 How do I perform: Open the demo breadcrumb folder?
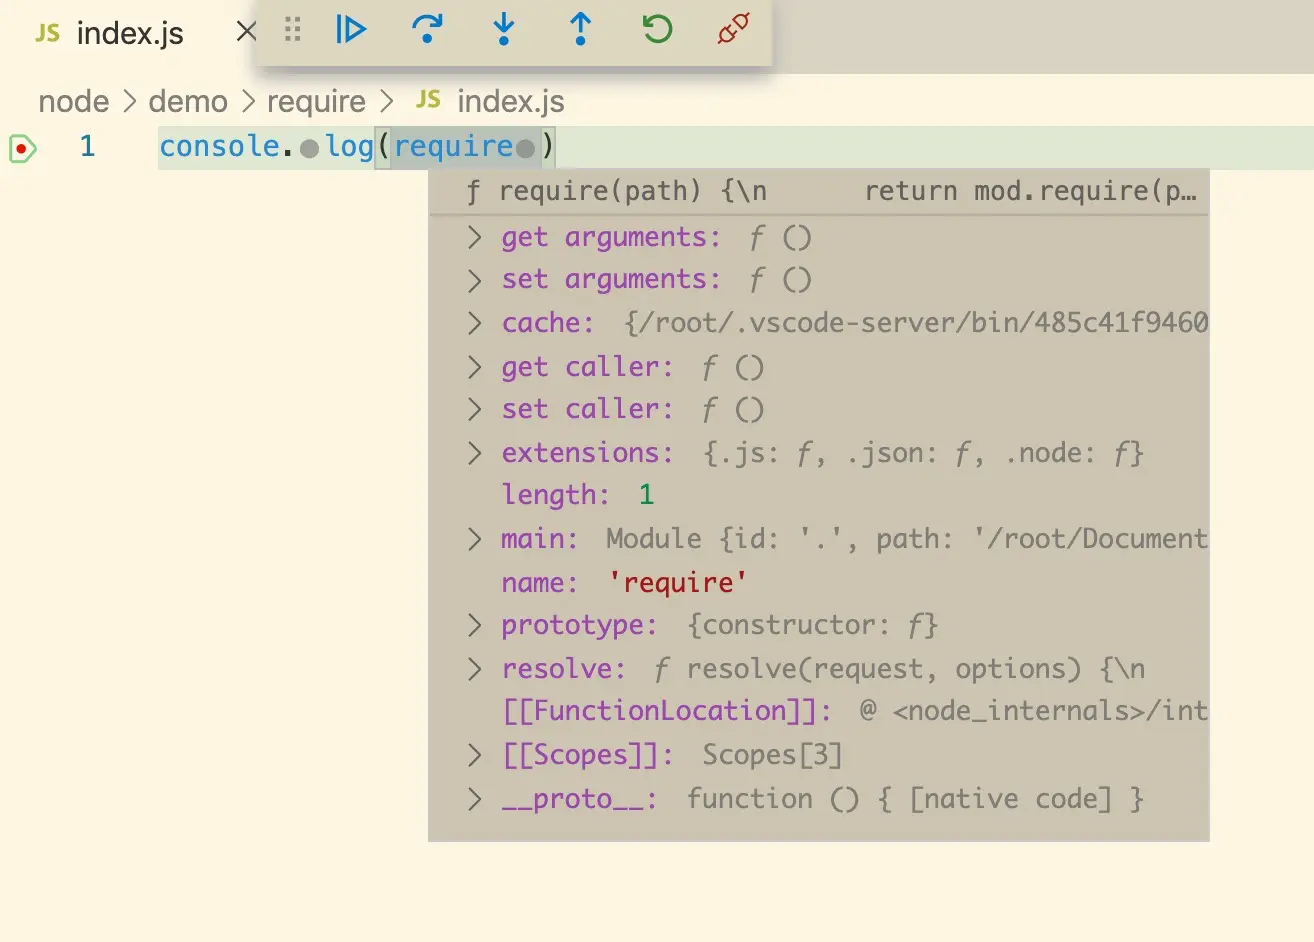pyautogui.click(x=188, y=101)
